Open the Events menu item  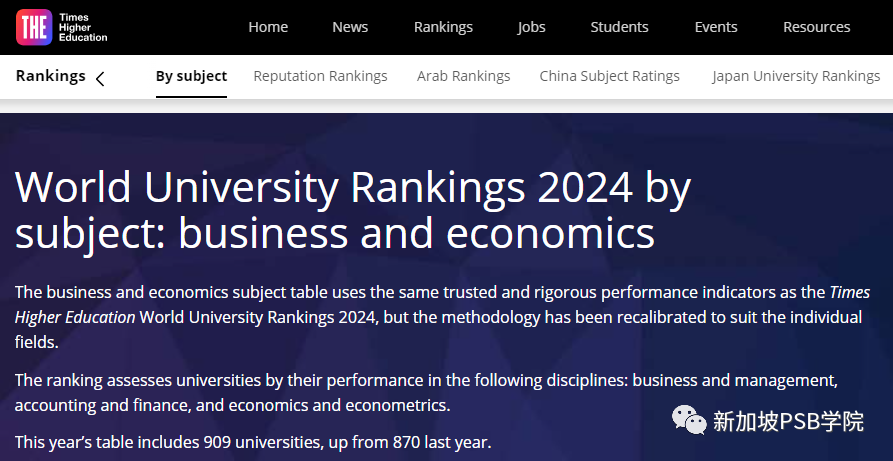coord(715,27)
